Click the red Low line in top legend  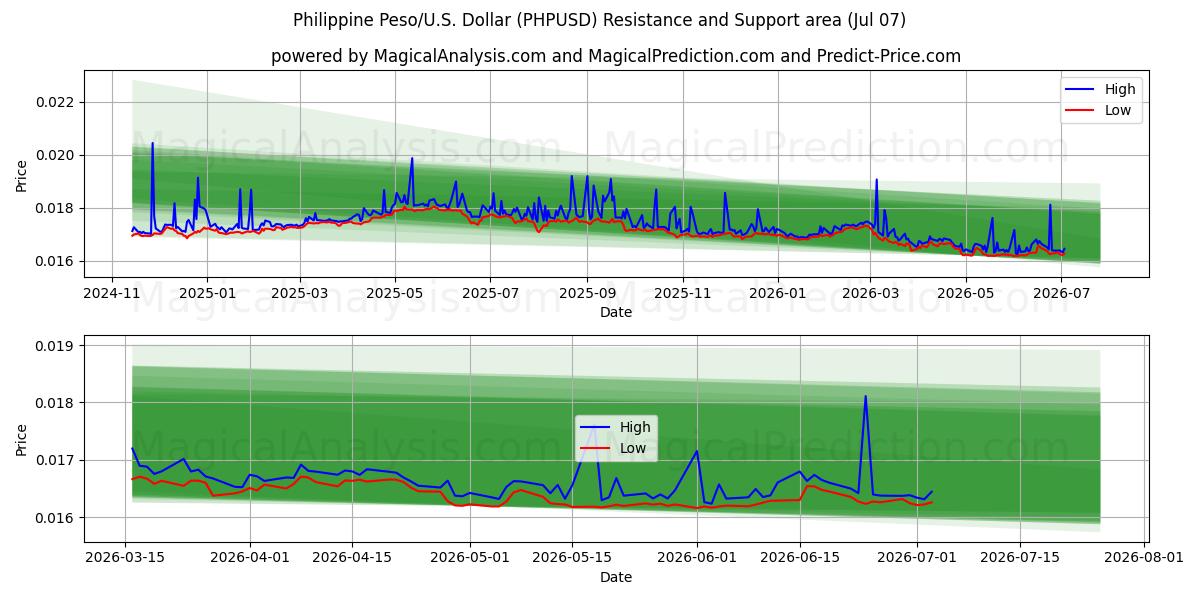1082,110
